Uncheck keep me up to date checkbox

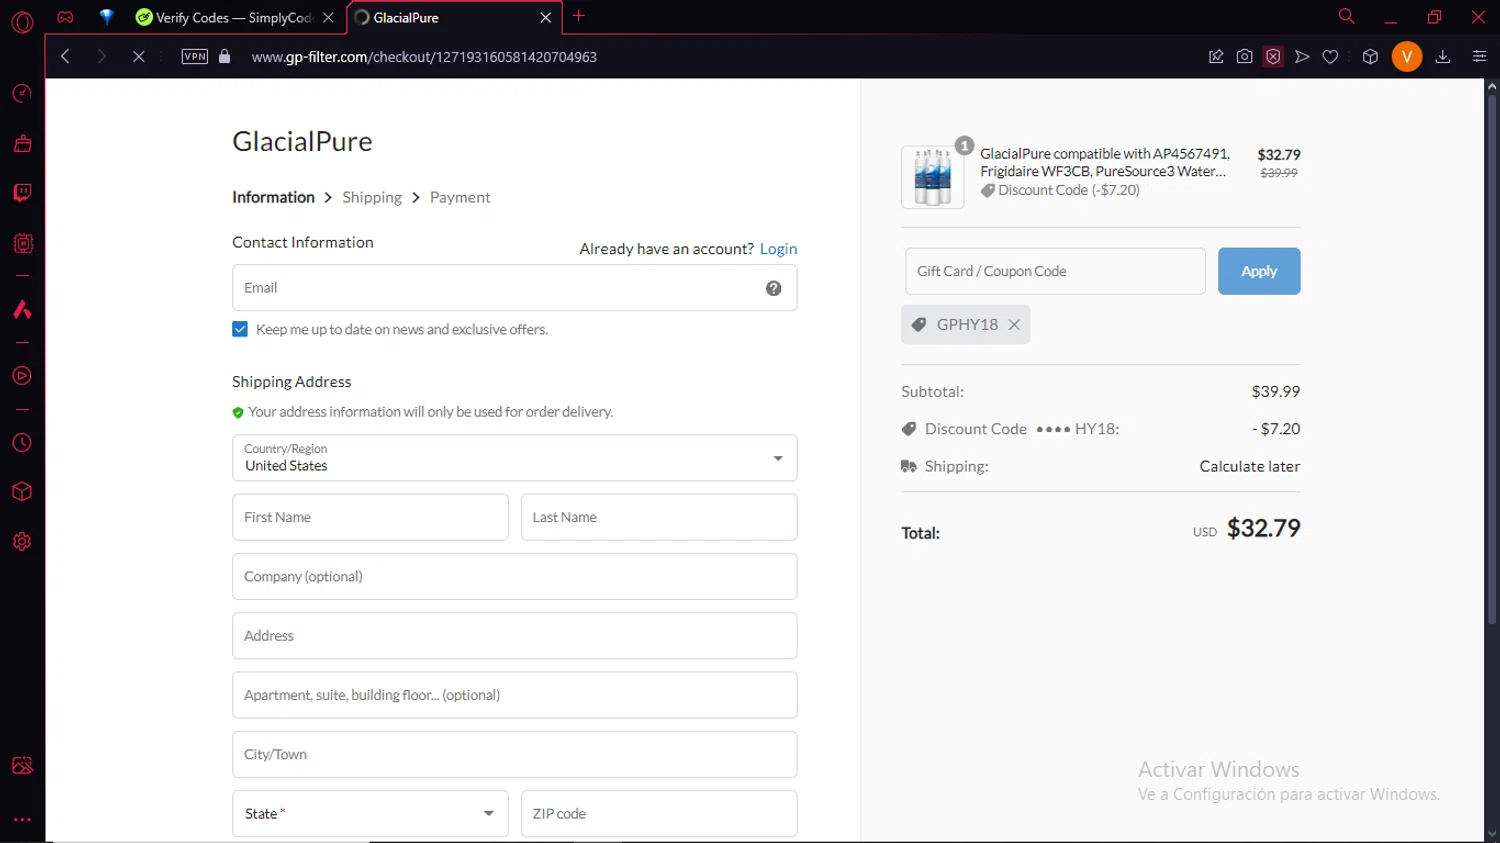pos(240,329)
